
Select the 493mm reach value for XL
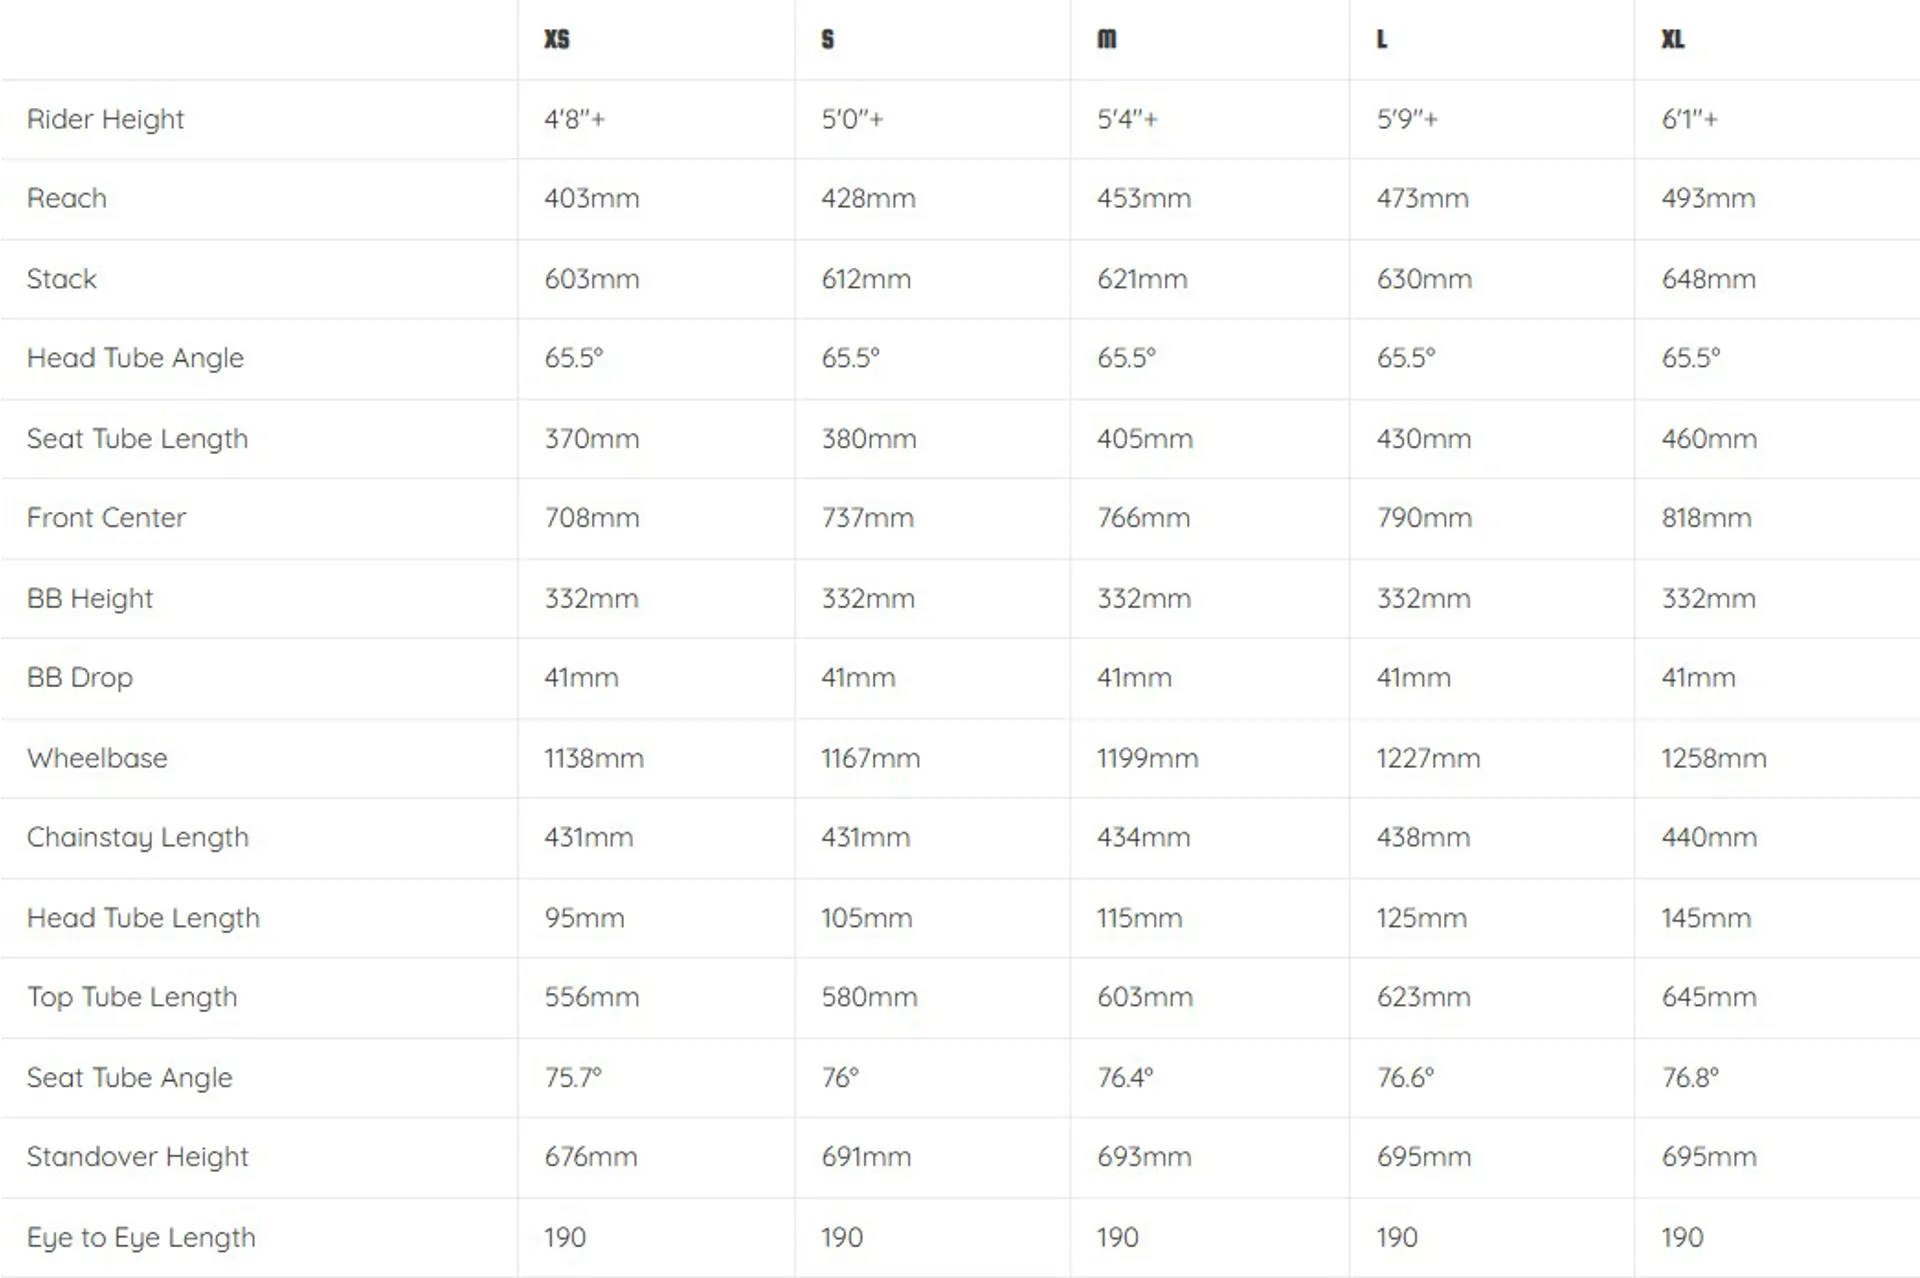coord(1708,198)
